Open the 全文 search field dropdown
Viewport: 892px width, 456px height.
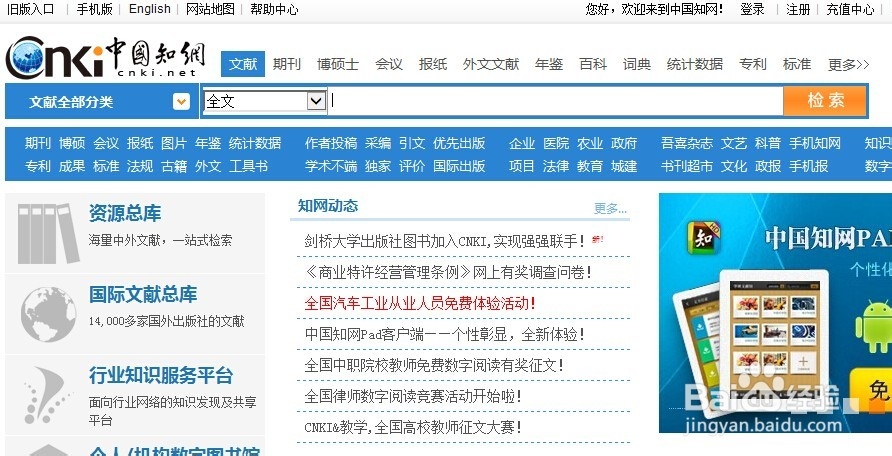(x=316, y=101)
